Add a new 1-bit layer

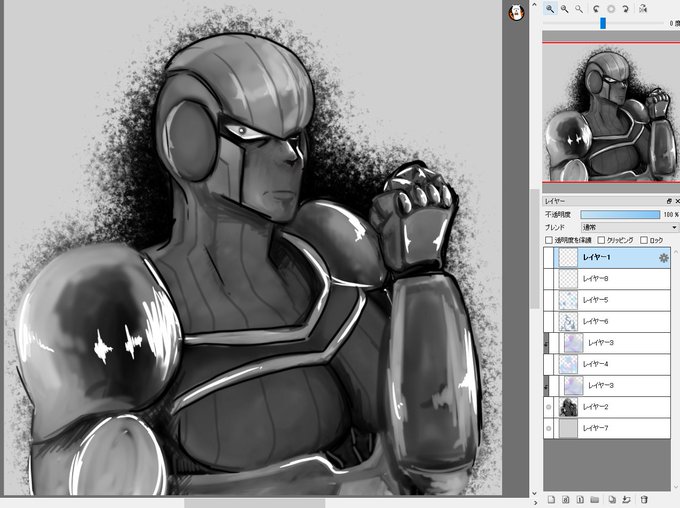[x=580, y=500]
